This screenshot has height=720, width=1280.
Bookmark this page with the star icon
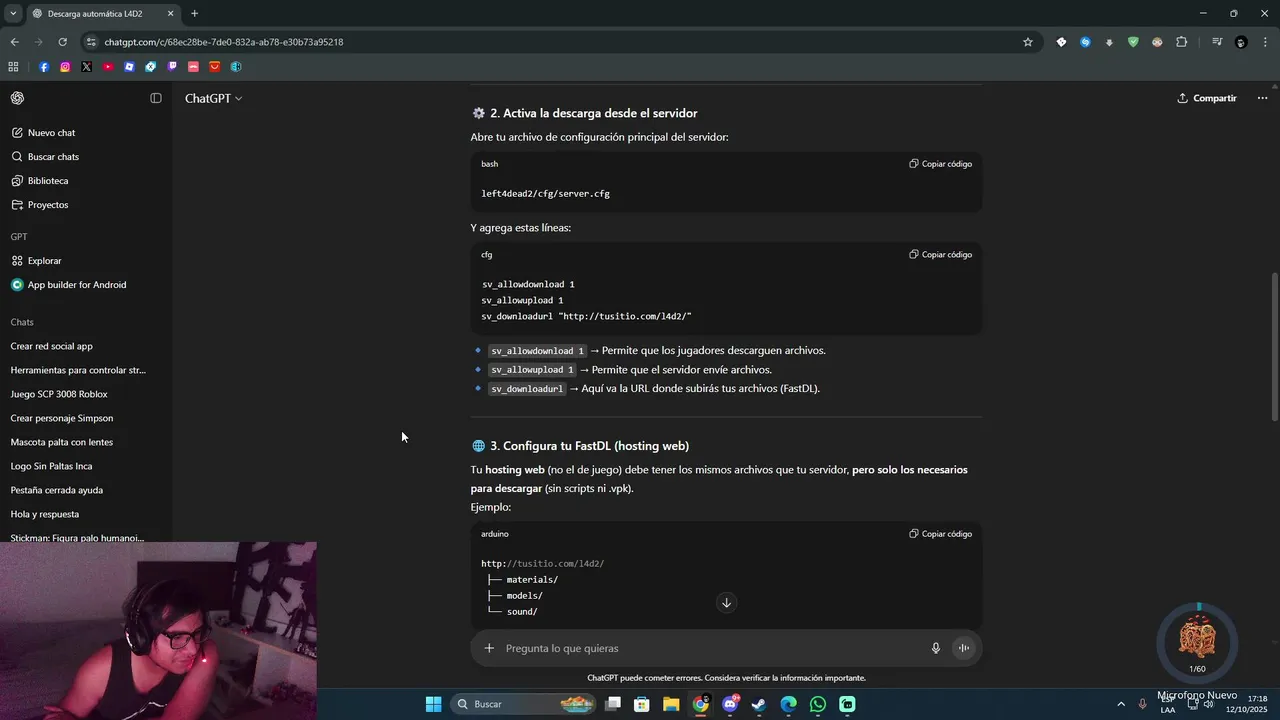click(1027, 42)
